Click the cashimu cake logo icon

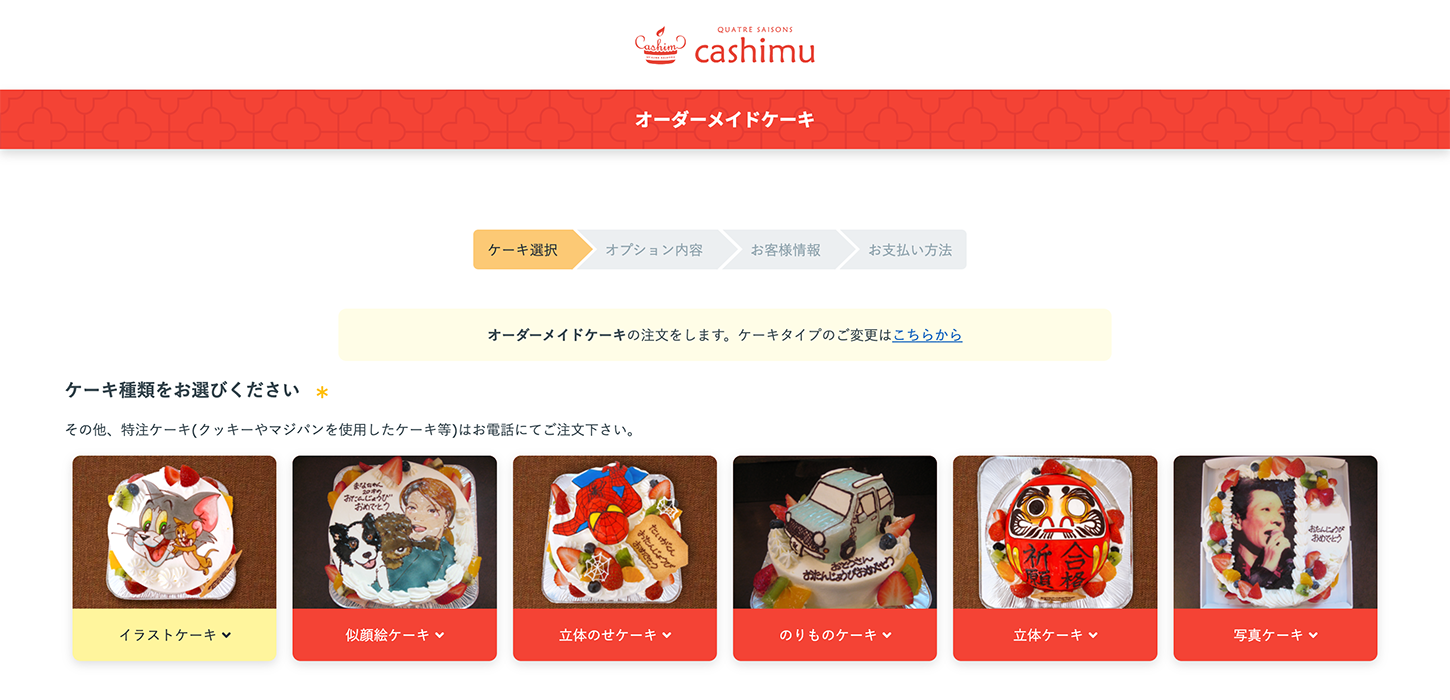[660, 46]
